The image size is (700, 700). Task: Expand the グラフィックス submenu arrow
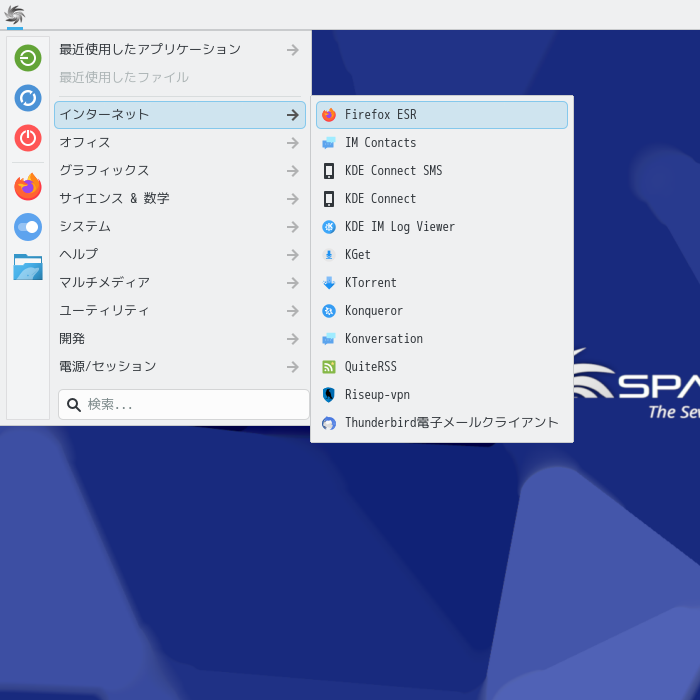(293, 171)
